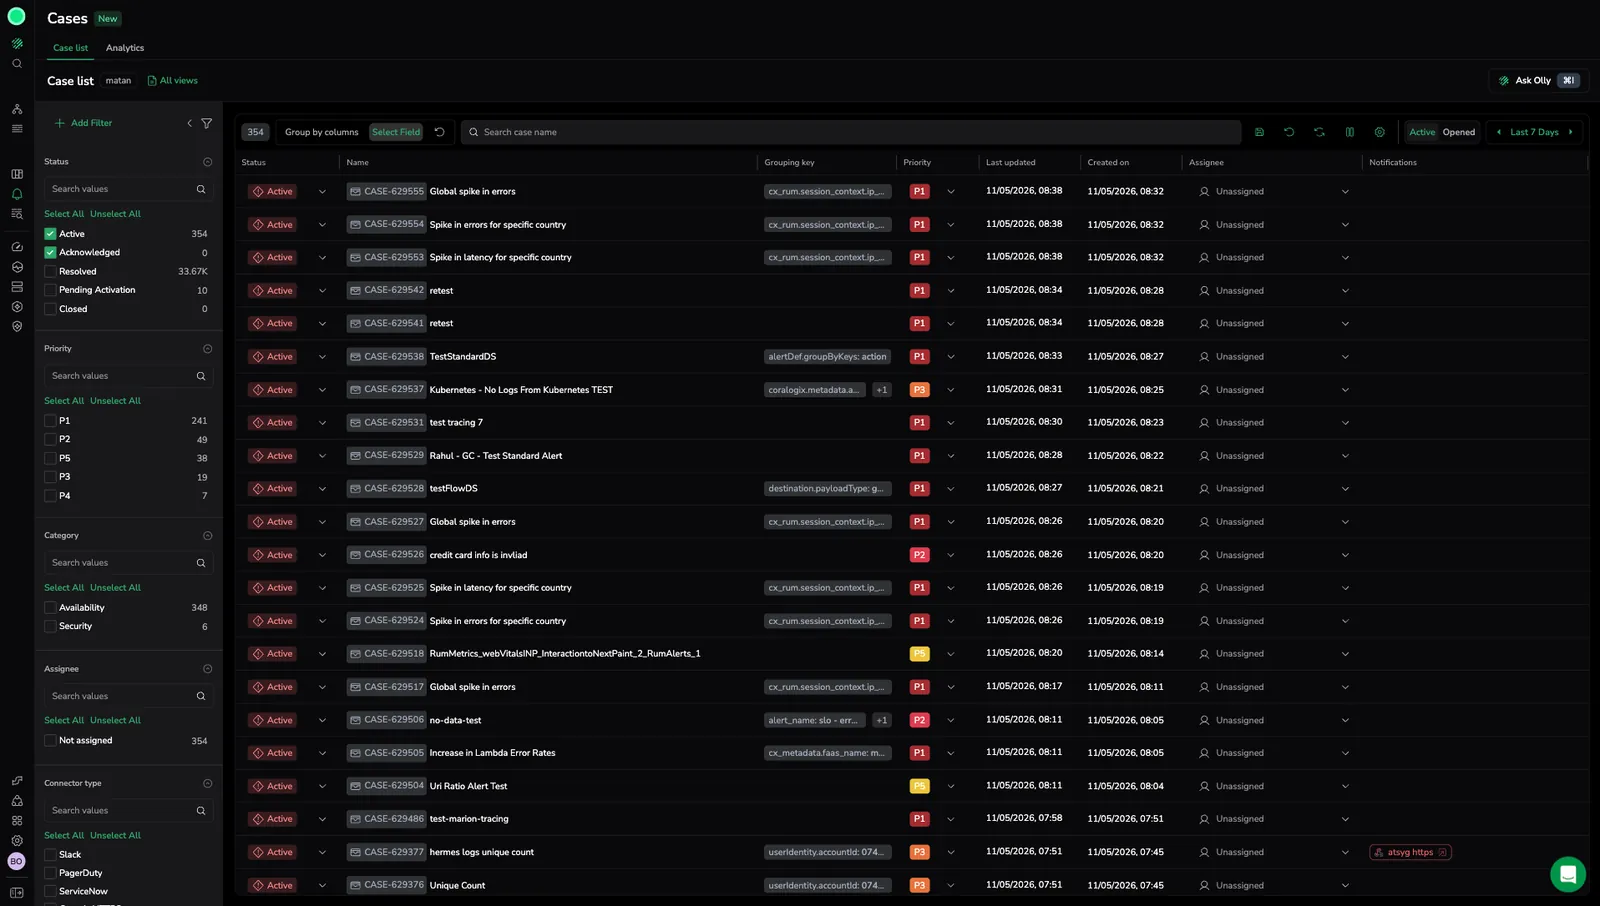Reset grouping with icon beside Select Field

pos(439,132)
